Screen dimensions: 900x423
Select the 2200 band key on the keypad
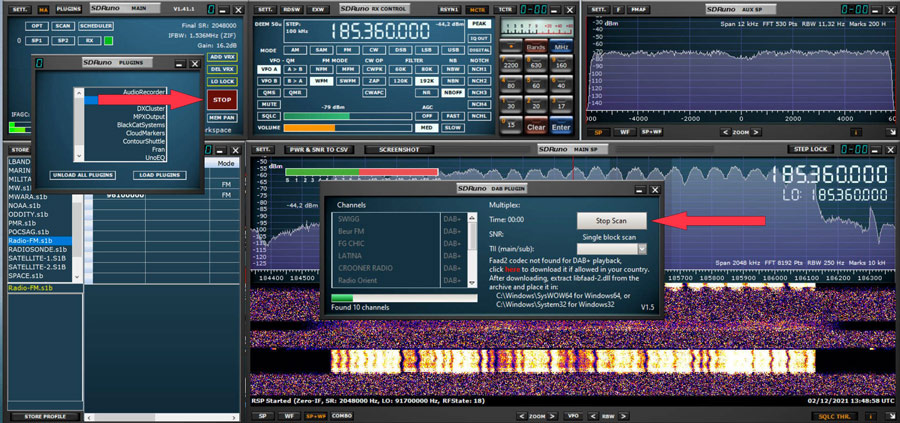tap(510, 65)
